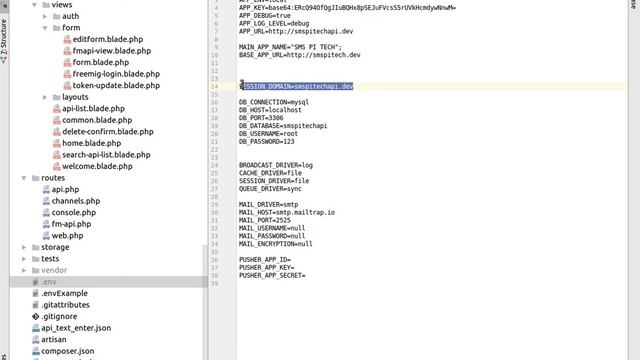Select token-update.blade.php file

(116, 85)
